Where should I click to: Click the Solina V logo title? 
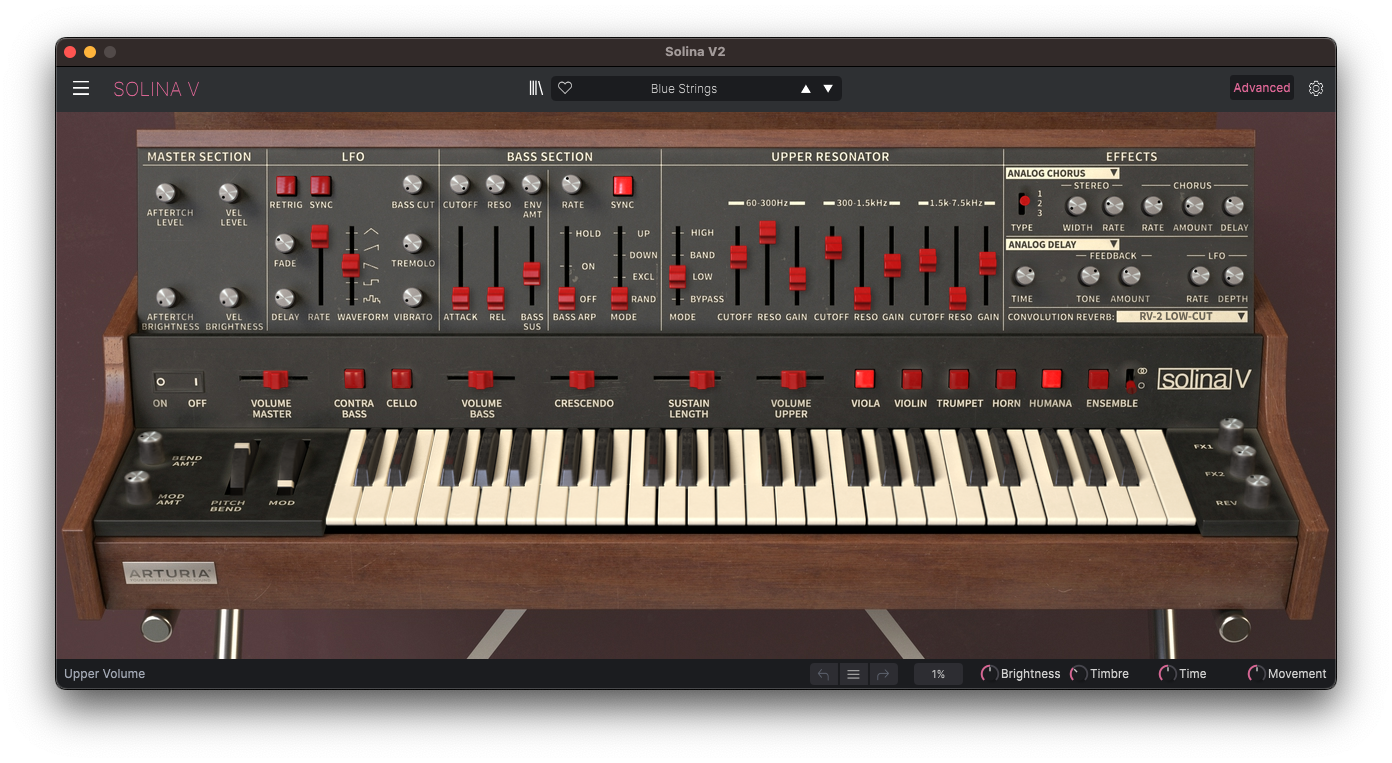156,89
